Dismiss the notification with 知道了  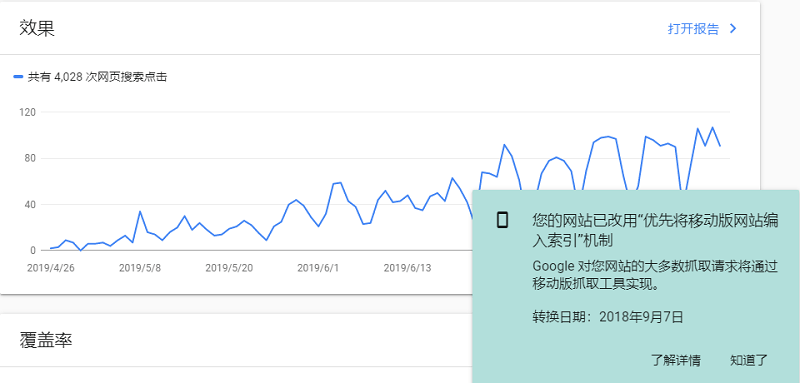point(748,361)
